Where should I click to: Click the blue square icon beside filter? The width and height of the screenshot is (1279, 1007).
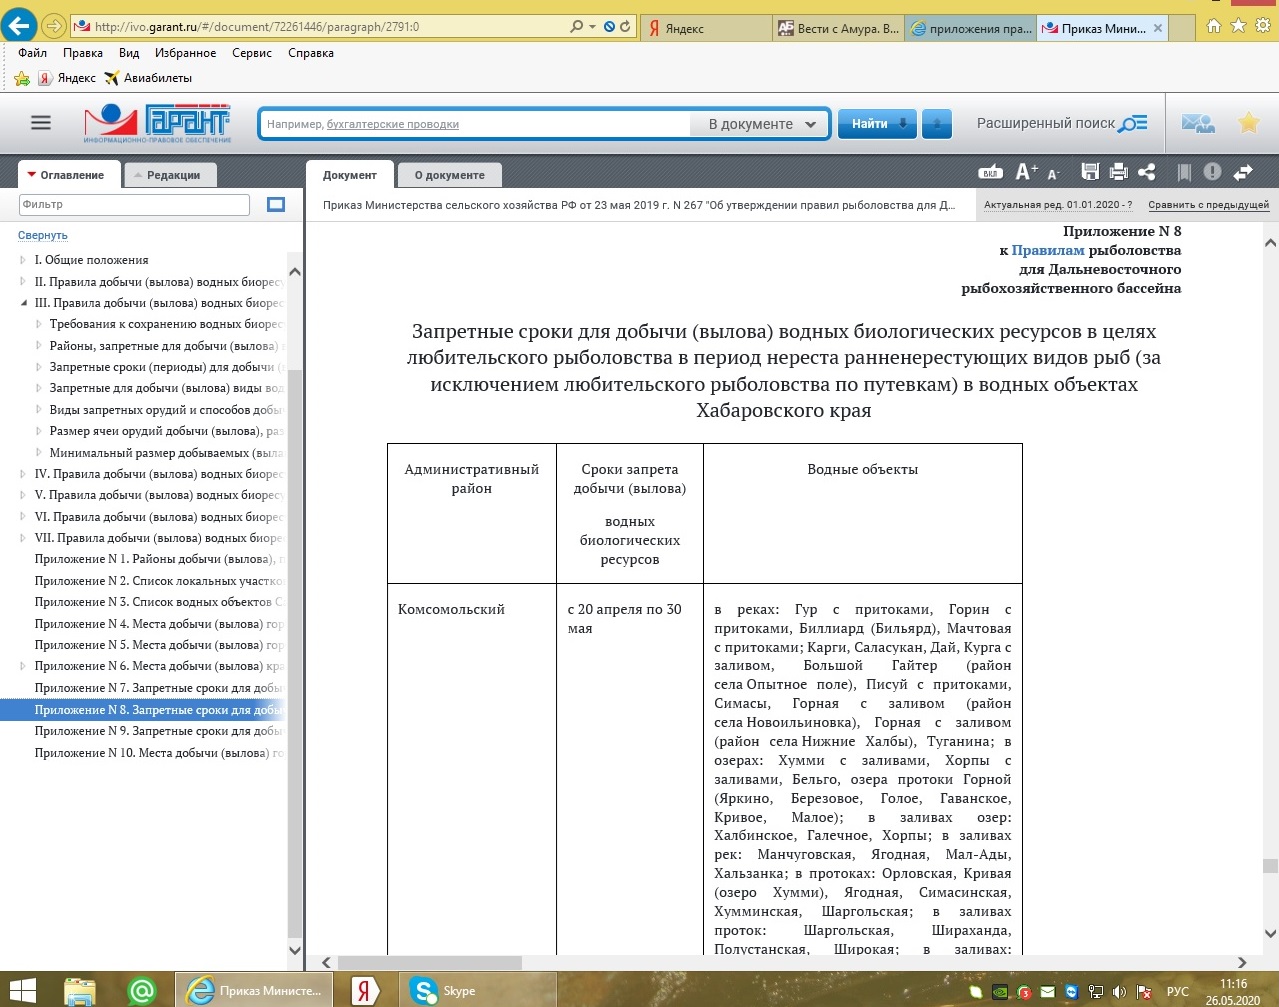point(276,204)
